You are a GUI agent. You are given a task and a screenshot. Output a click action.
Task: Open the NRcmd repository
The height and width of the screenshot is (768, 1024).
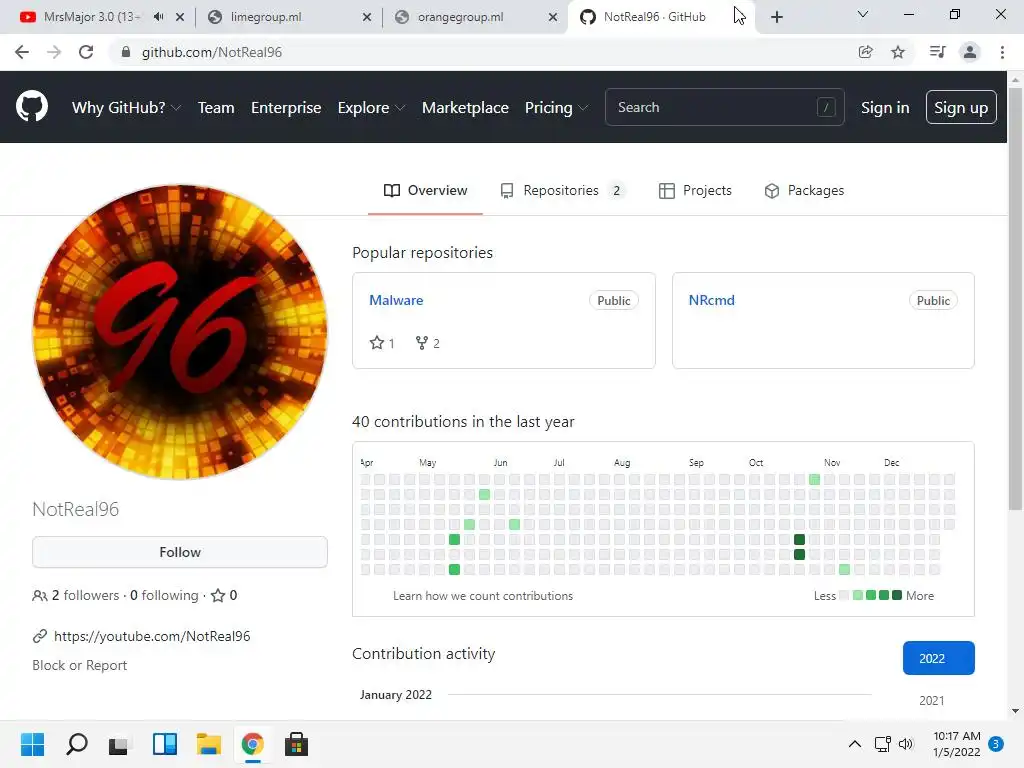[x=711, y=300]
